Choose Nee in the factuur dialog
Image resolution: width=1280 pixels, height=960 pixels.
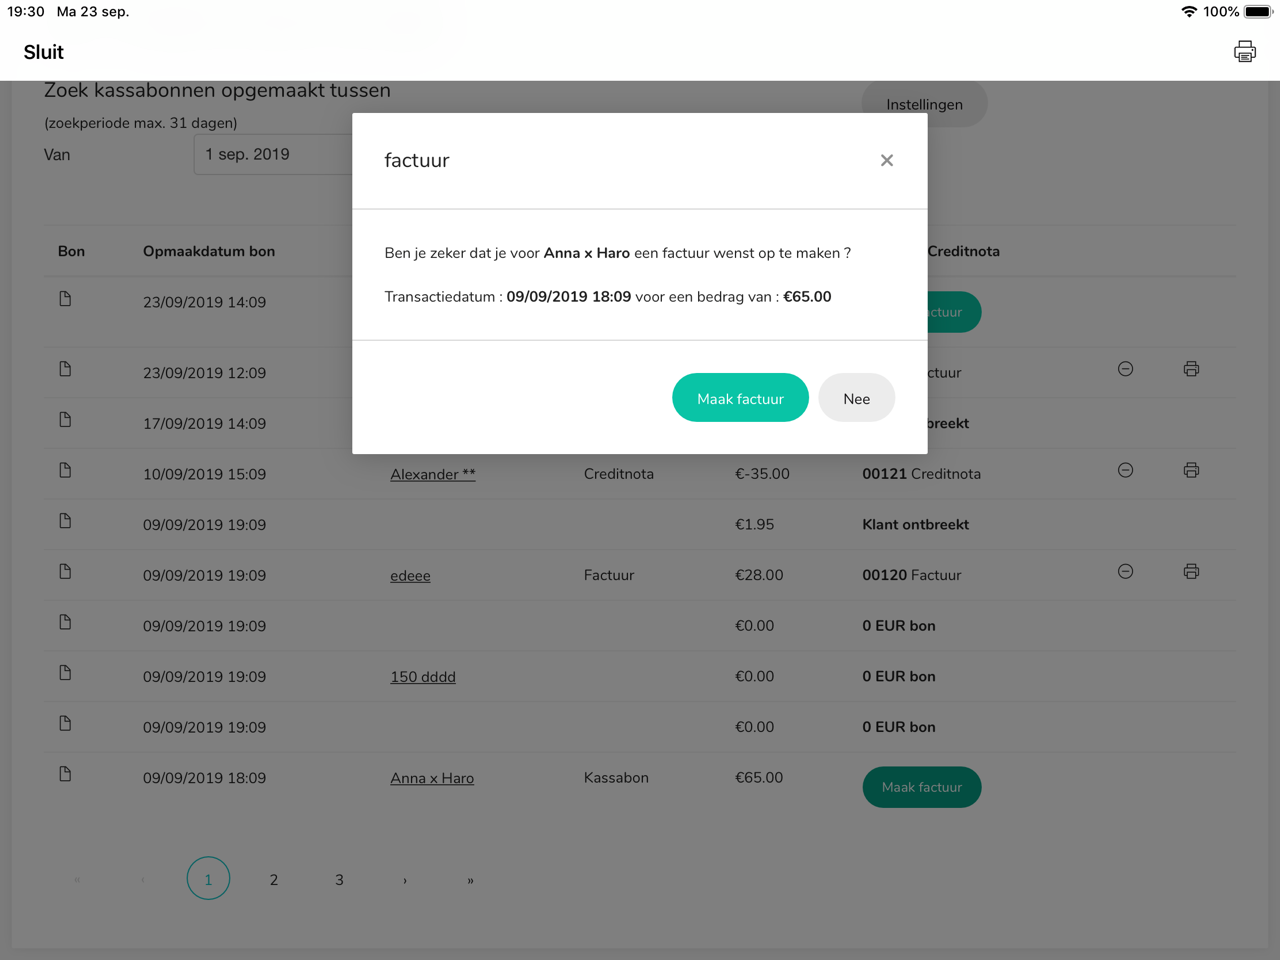pos(856,398)
